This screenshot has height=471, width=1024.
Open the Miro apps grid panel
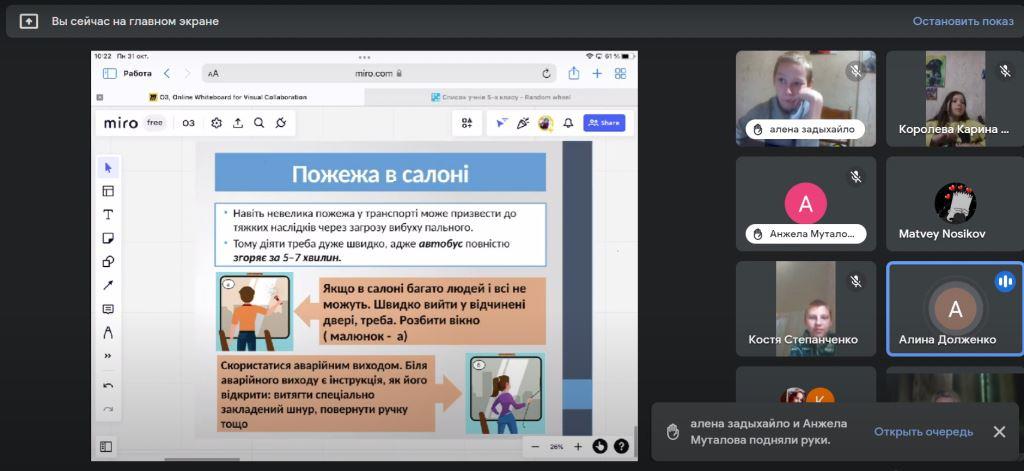click(x=467, y=123)
